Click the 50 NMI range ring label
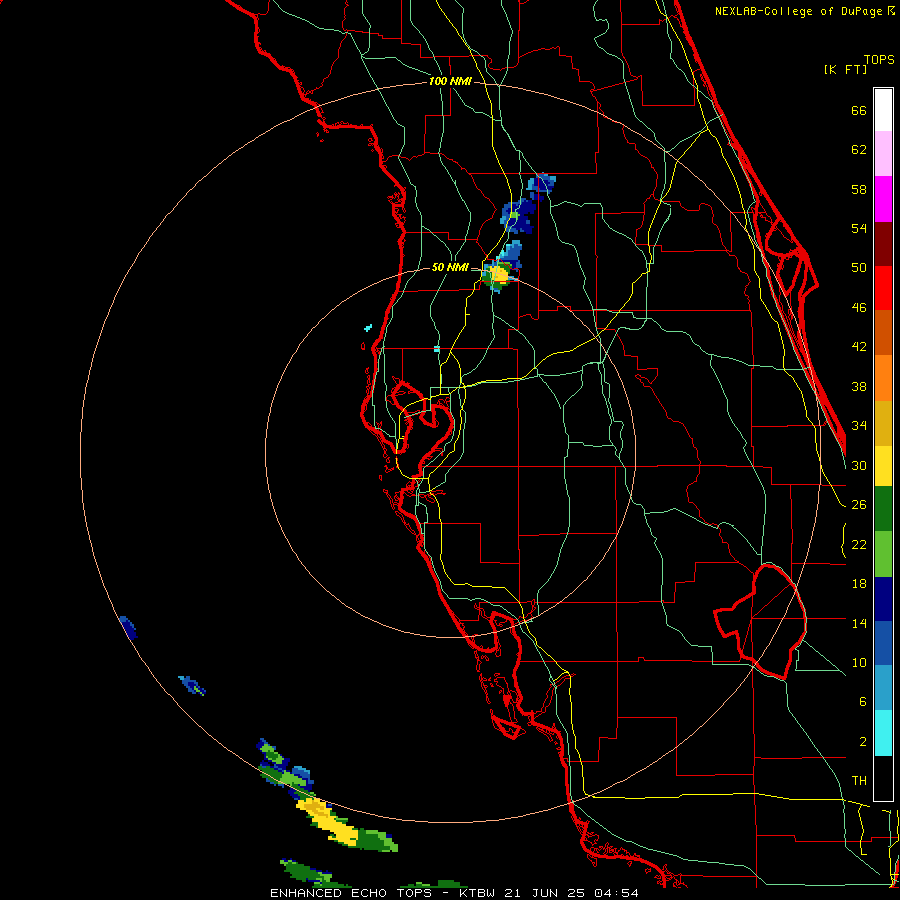This screenshot has height=900, width=900. [450, 268]
